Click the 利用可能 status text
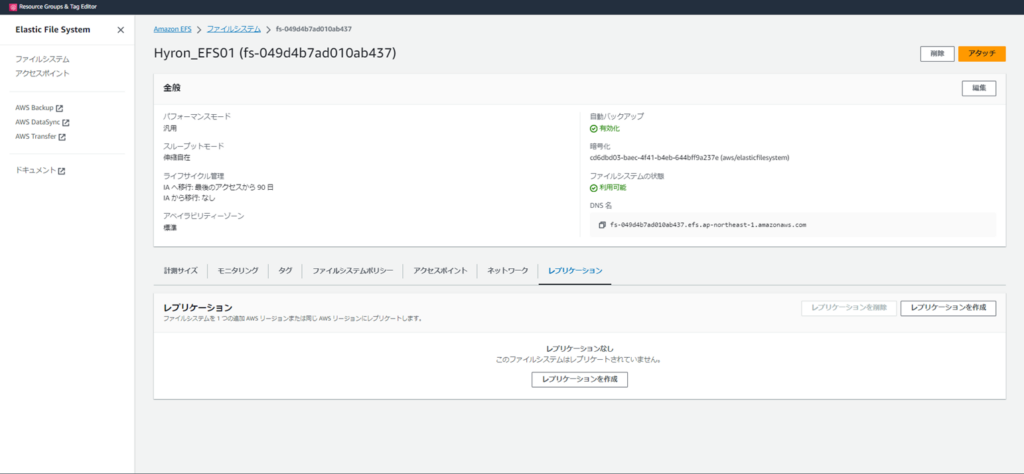Screen dimensions: 1024x474 click(x=613, y=188)
